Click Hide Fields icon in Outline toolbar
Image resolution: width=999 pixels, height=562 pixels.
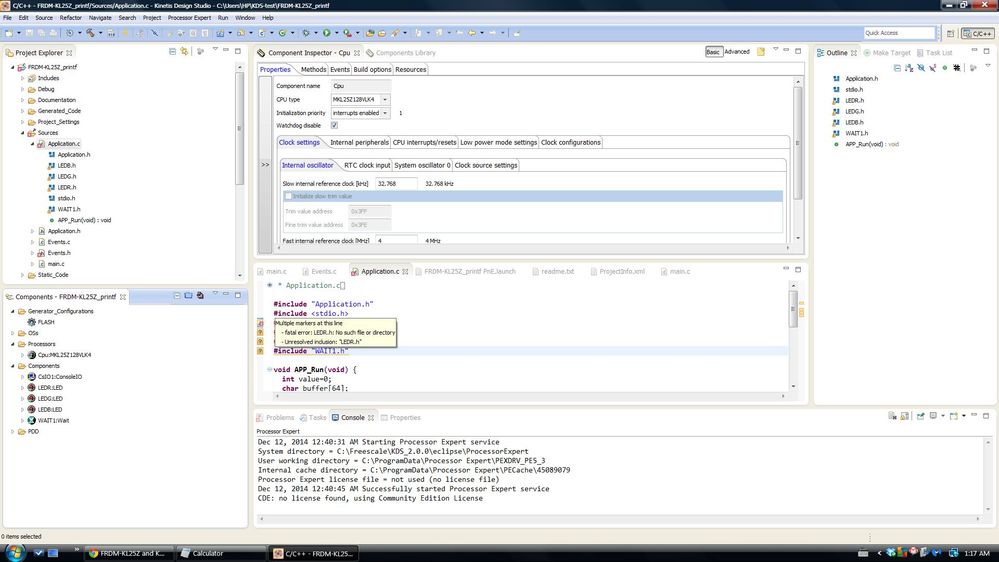click(x=921, y=68)
